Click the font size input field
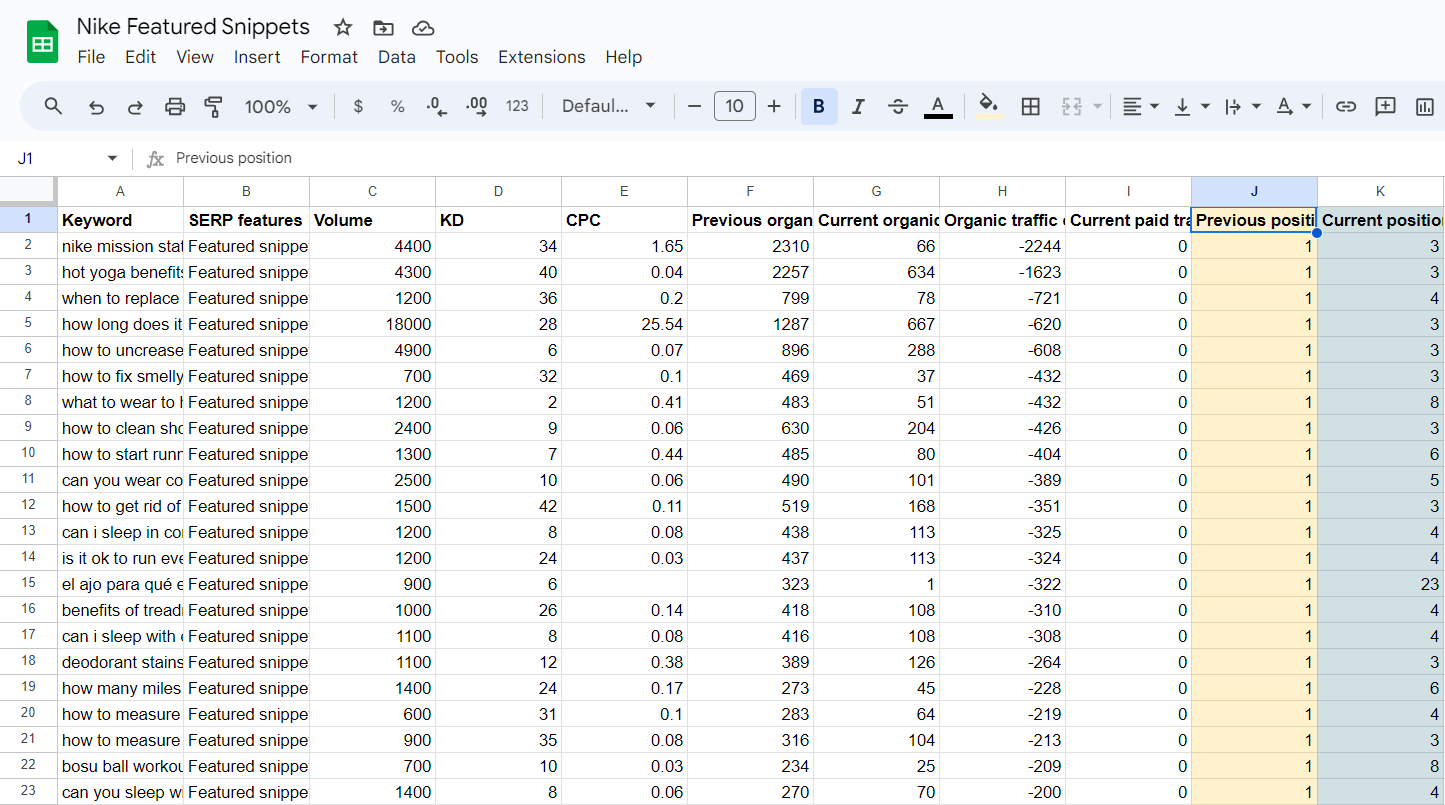The height and width of the screenshot is (805, 1445). click(x=734, y=106)
